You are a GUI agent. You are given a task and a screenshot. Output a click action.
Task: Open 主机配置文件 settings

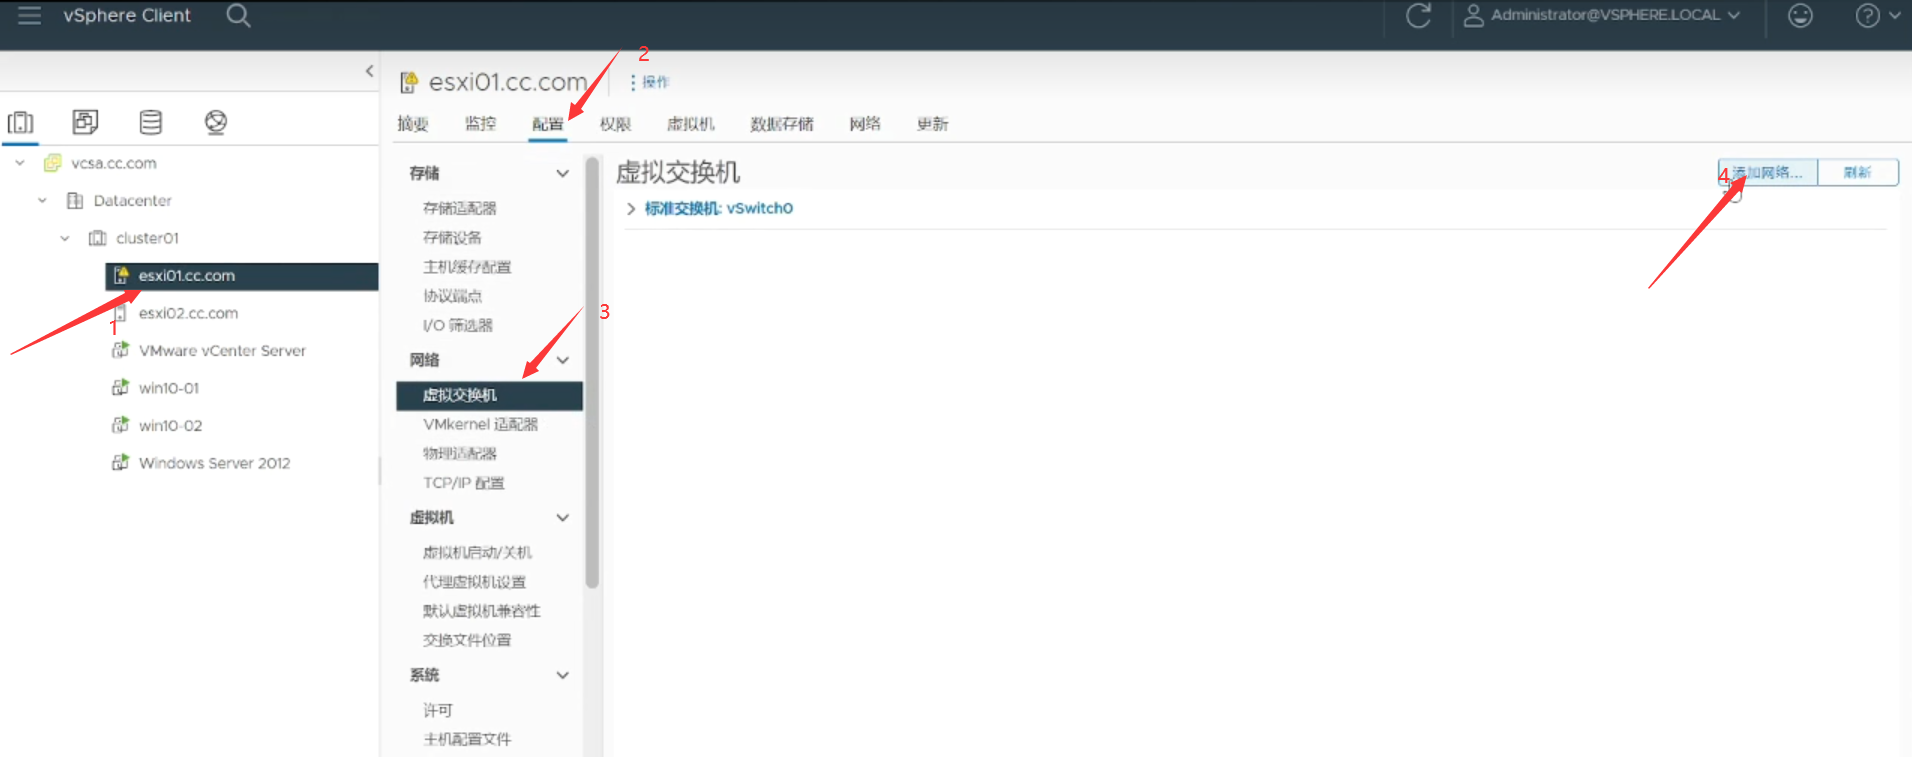click(x=467, y=739)
